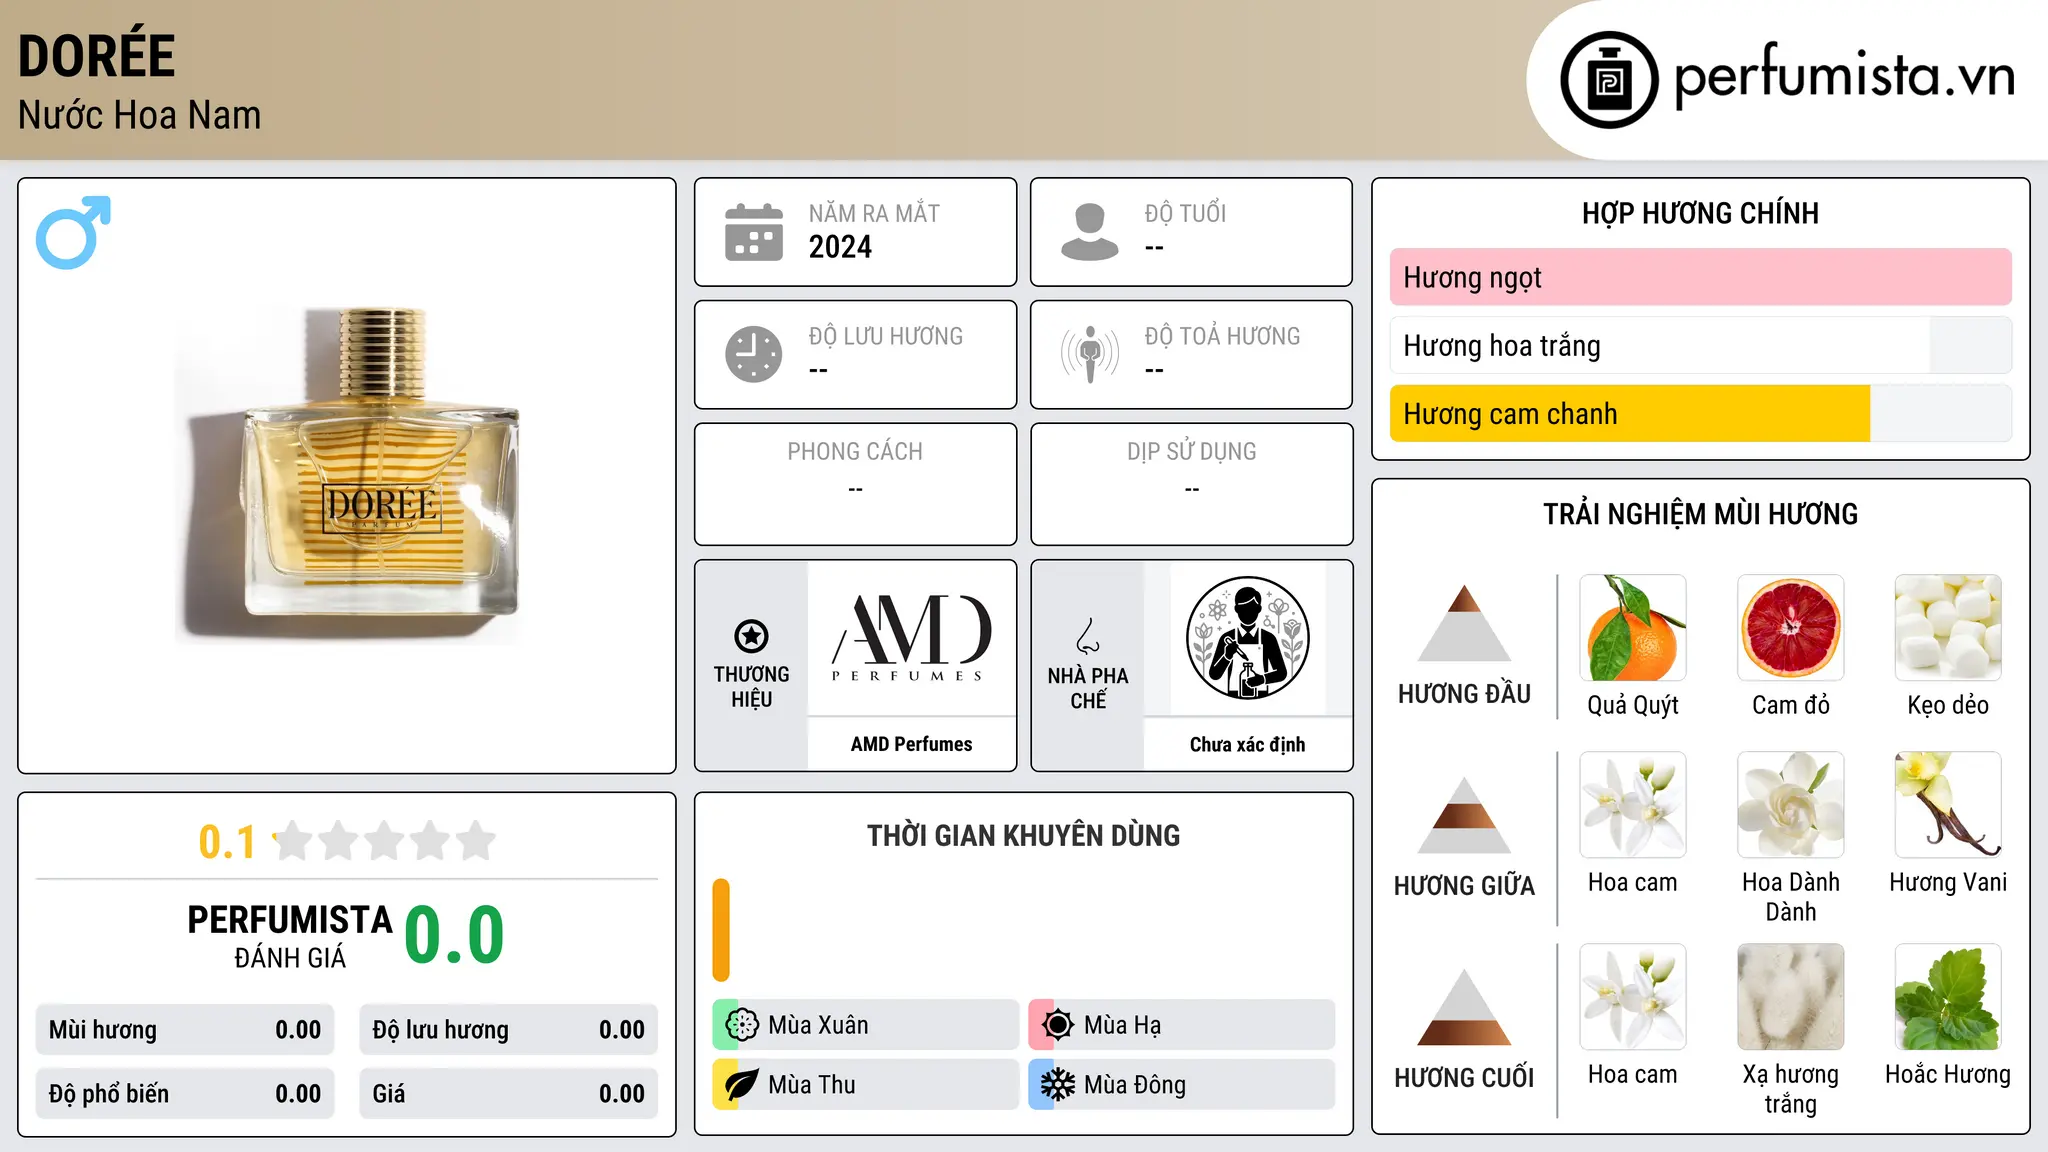Click the male gender symbol icon
The width and height of the screenshot is (2048, 1152).
[x=73, y=232]
